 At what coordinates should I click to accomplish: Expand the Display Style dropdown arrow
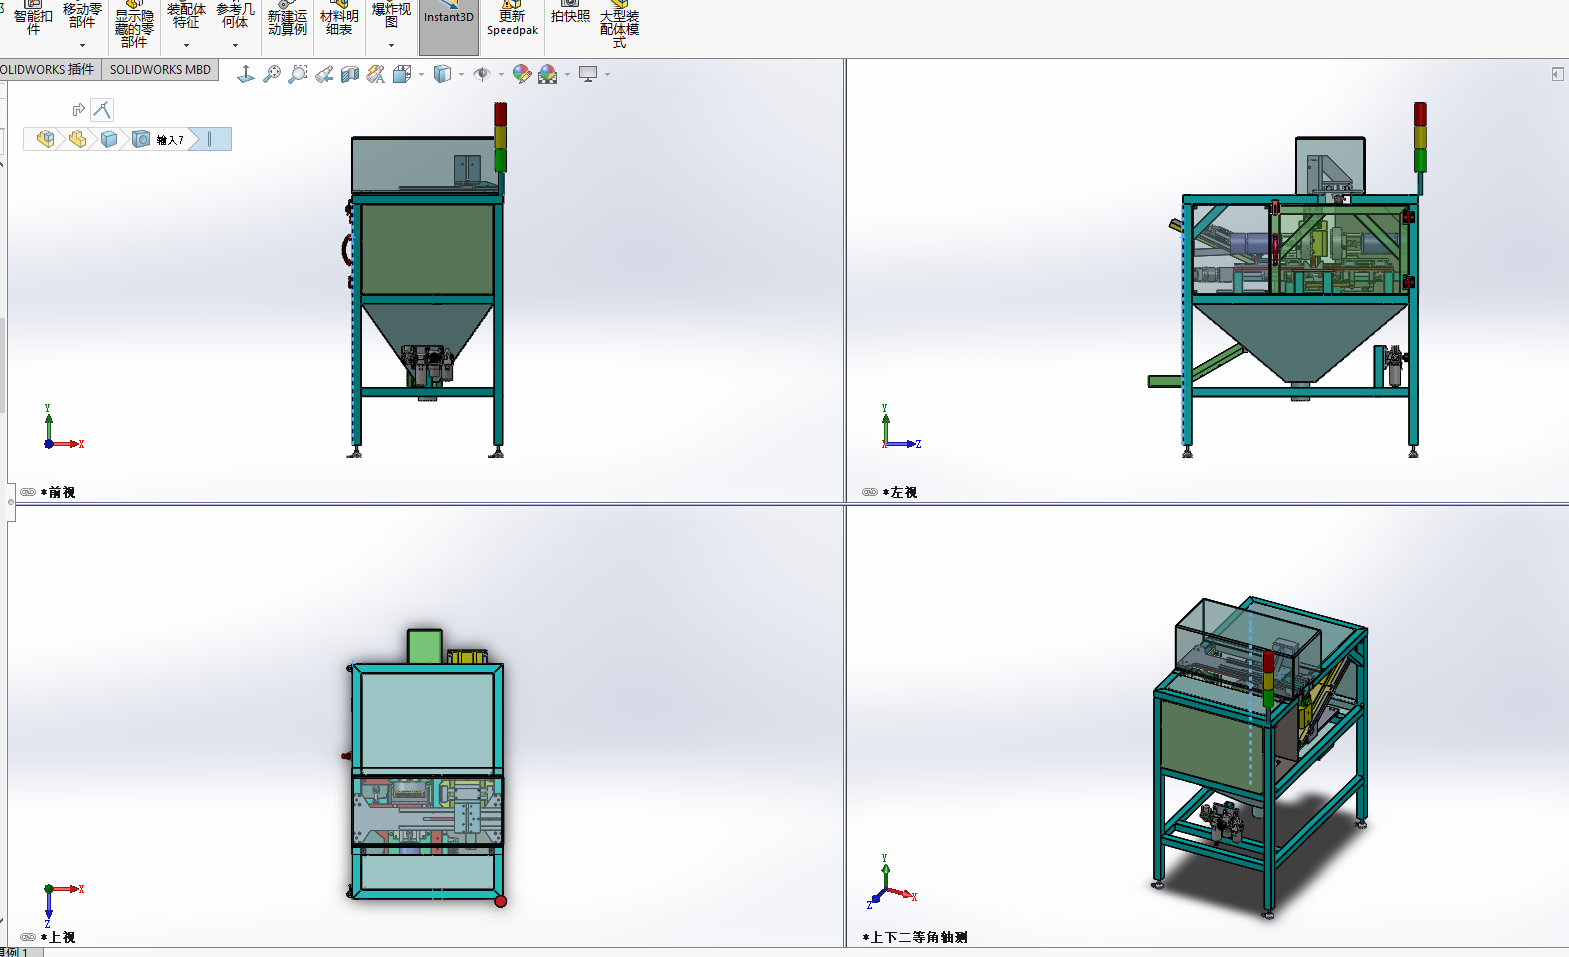461,74
